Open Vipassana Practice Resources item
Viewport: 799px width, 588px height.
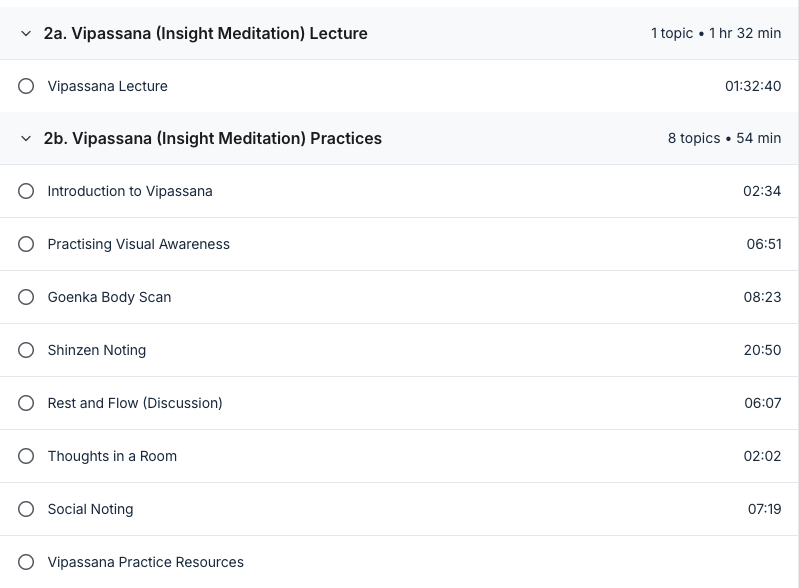click(146, 562)
